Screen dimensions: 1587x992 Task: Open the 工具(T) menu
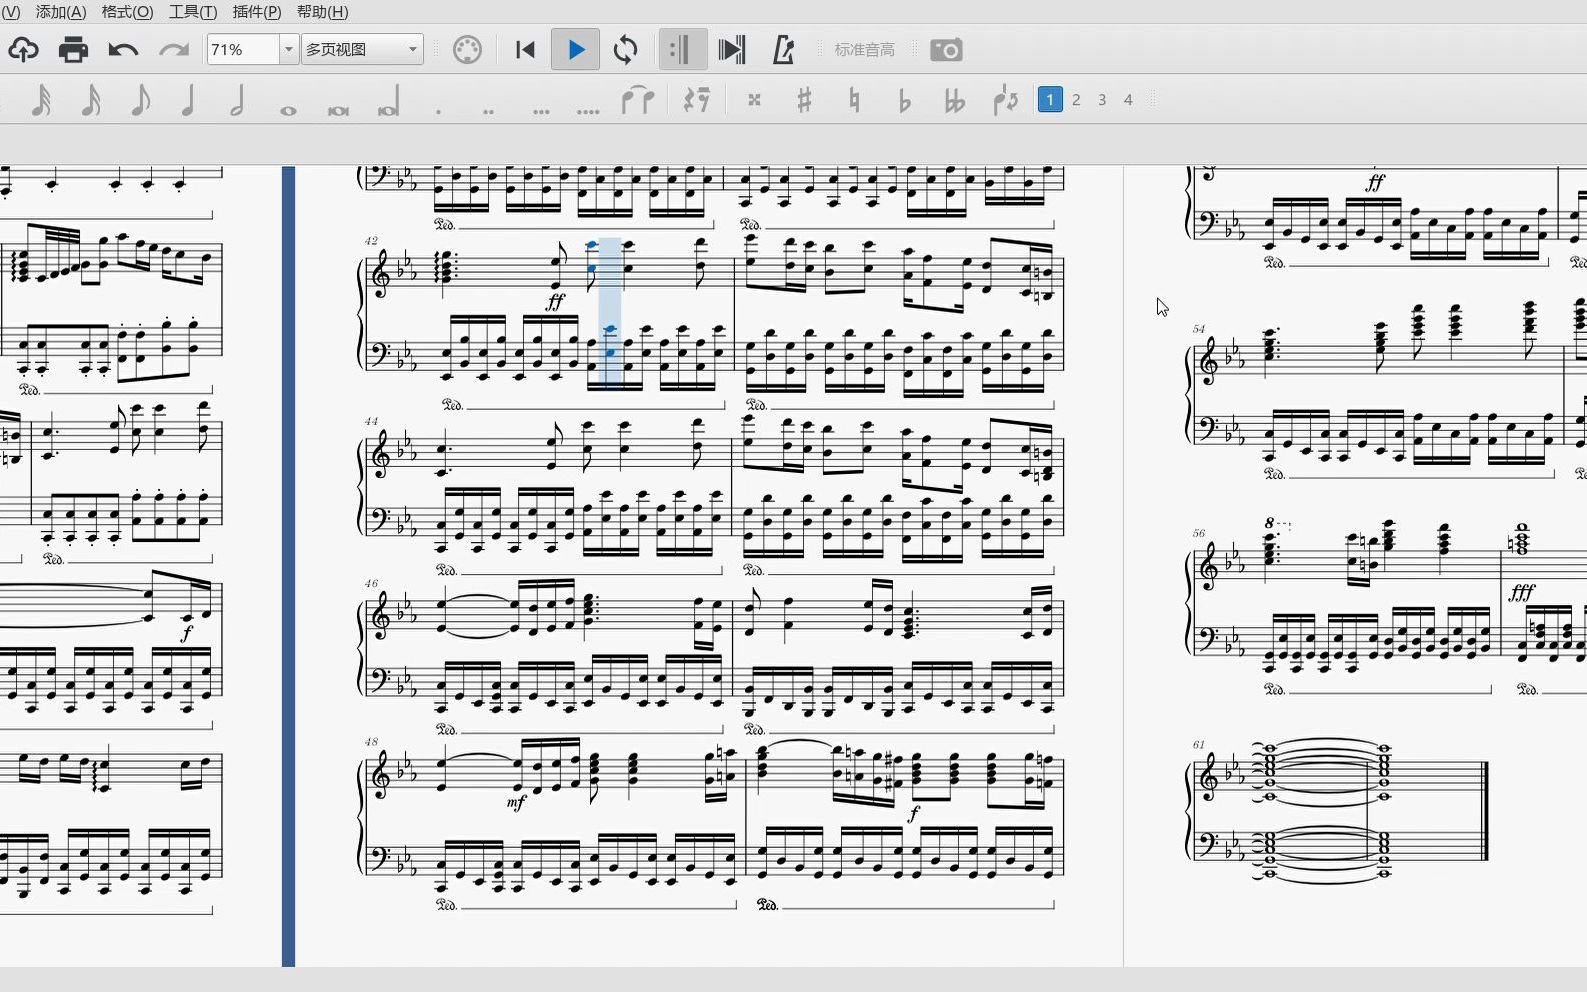(x=193, y=12)
